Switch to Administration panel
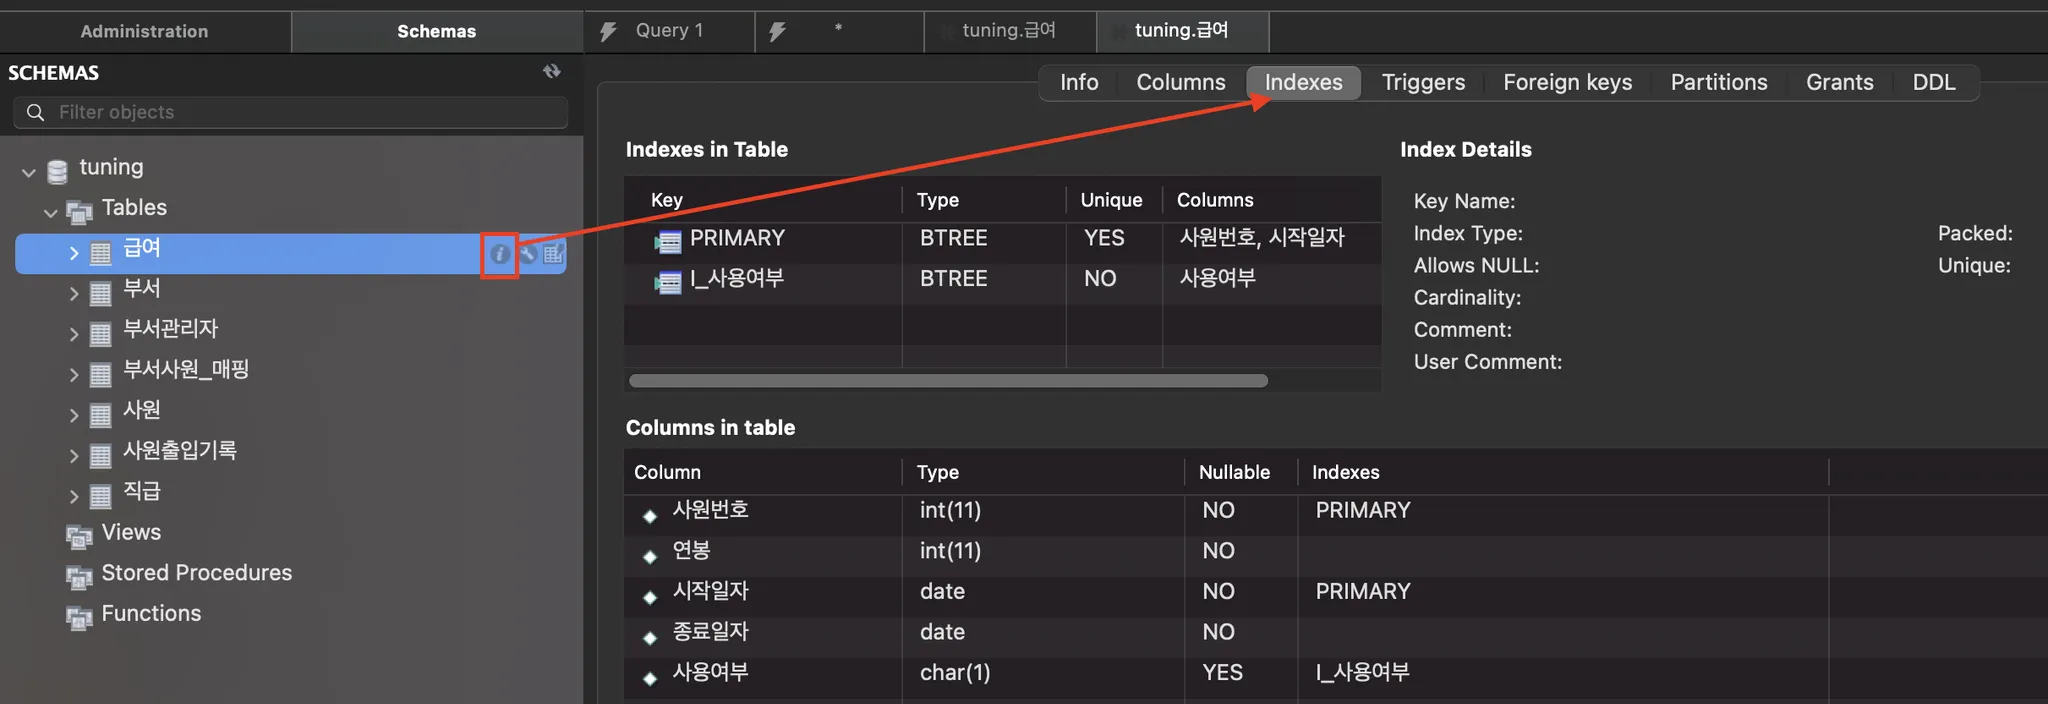This screenshot has height=704, width=2048. tap(145, 31)
